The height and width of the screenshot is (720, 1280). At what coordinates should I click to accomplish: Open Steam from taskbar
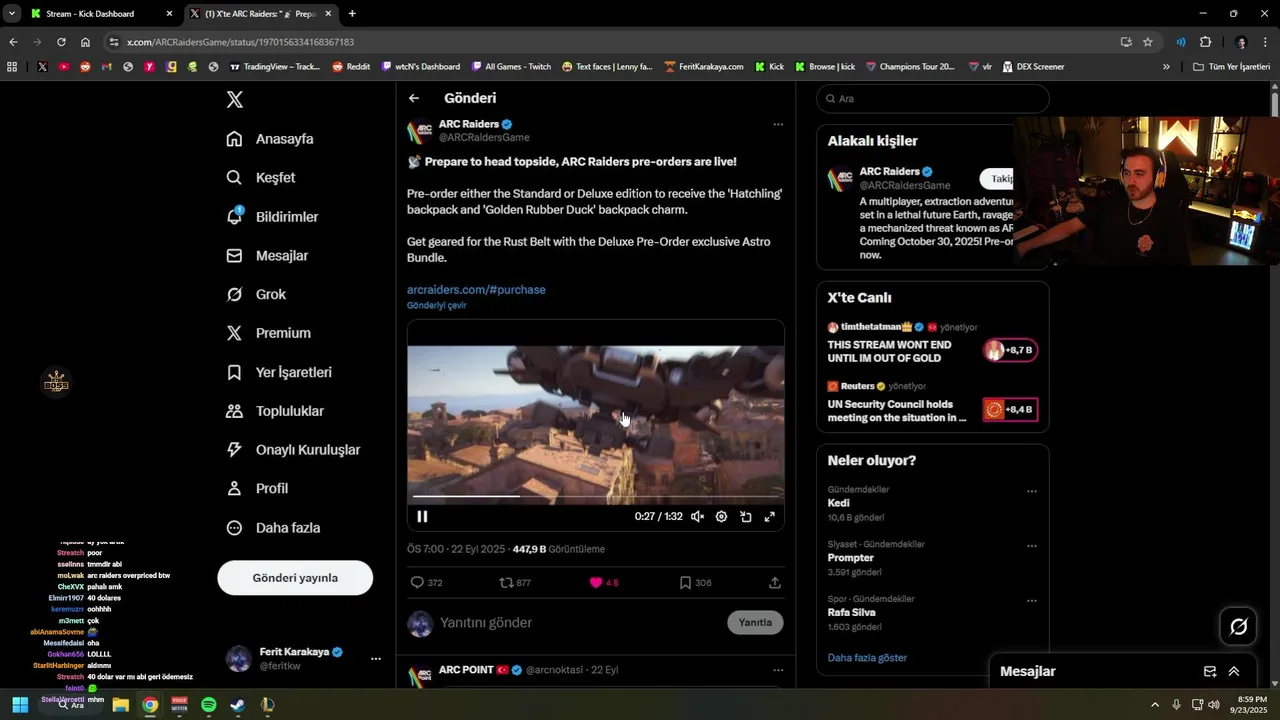tap(238, 705)
